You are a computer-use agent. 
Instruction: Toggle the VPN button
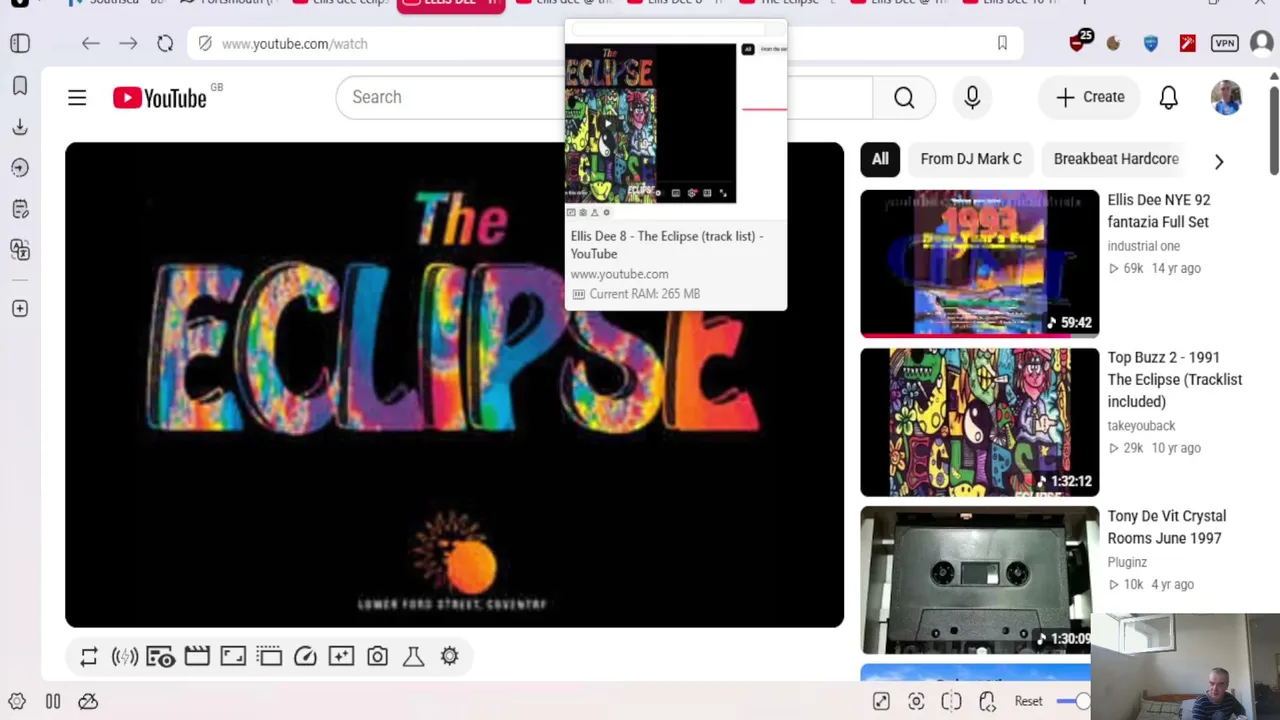tap(1224, 43)
